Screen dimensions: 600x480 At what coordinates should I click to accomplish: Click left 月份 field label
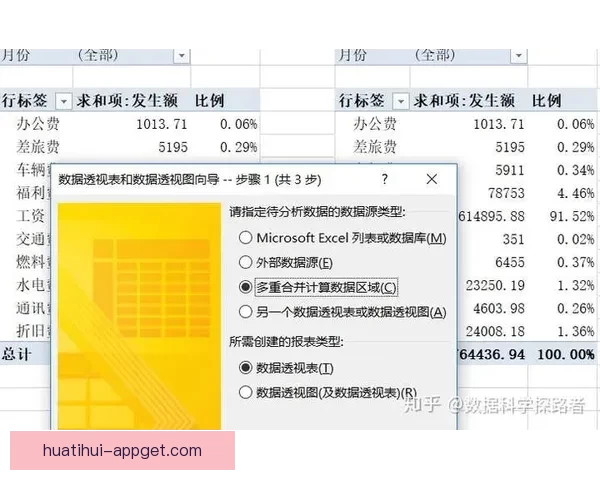click(x=16, y=56)
